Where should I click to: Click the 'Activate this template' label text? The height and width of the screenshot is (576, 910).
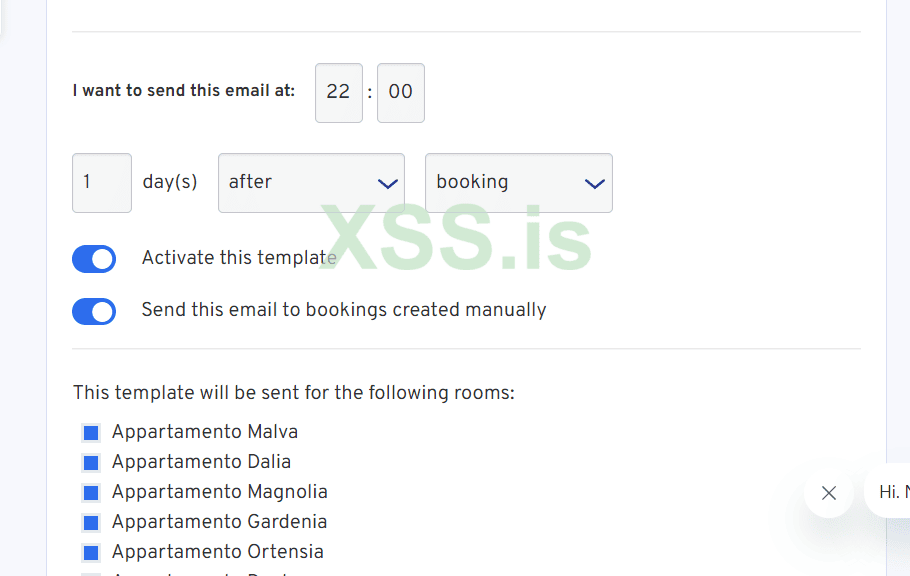click(x=239, y=258)
